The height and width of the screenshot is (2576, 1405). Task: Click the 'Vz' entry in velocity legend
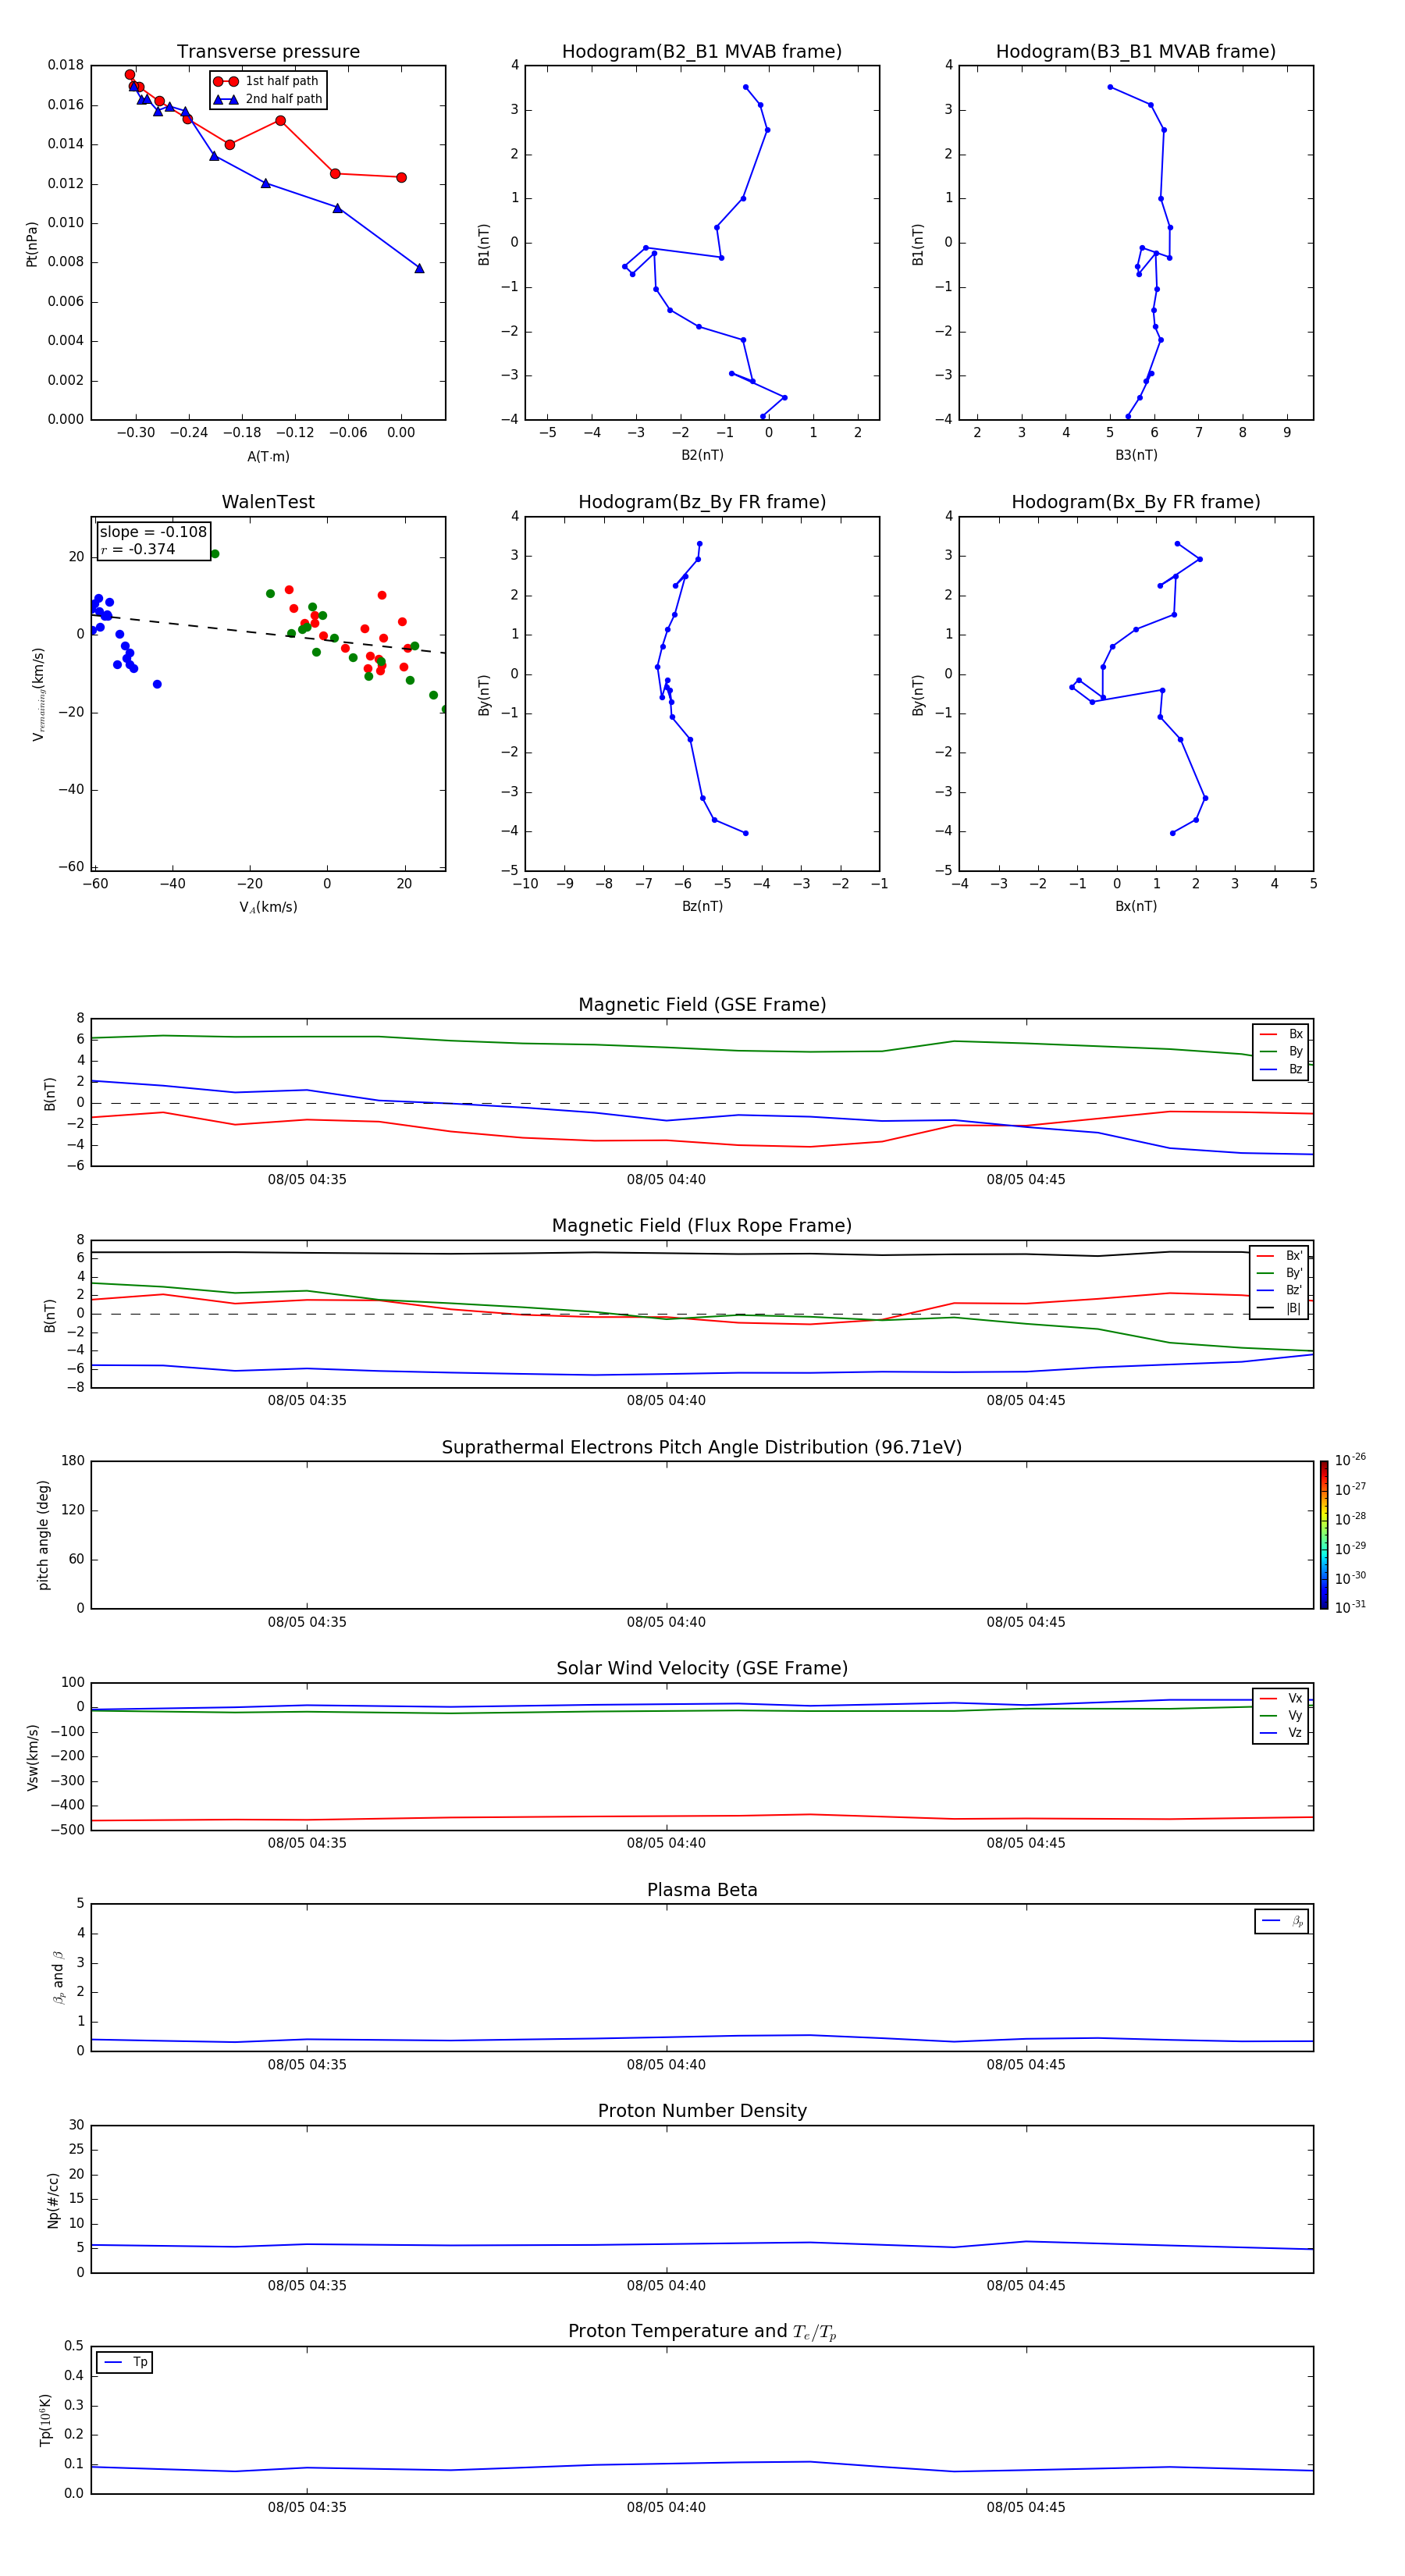[1281, 1733]
